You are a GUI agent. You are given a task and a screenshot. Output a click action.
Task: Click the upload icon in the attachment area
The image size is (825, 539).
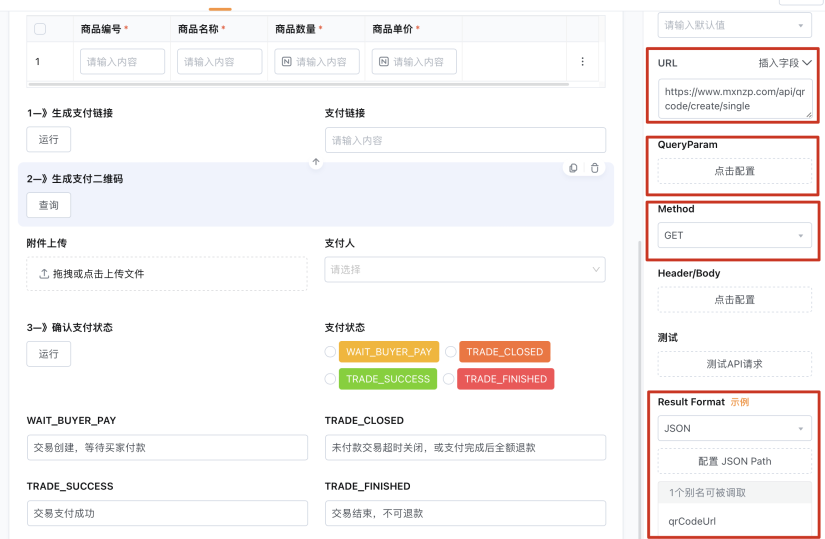[44, 274]
